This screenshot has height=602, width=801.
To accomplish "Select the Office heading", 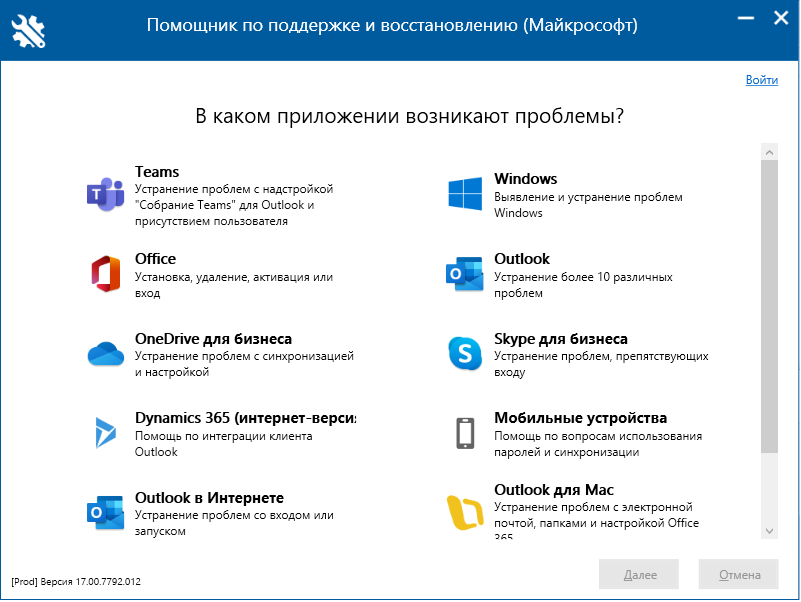I will 155,259.
